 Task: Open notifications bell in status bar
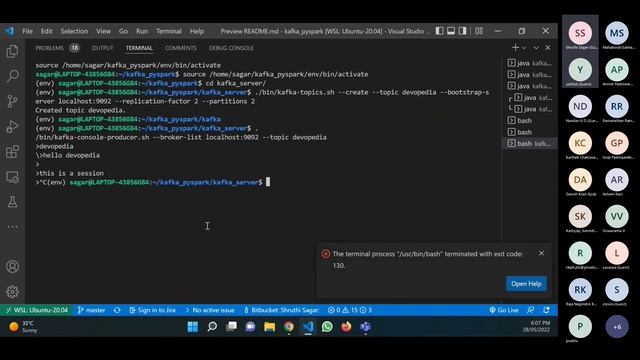pyautogui.click(x=546, y=310)
